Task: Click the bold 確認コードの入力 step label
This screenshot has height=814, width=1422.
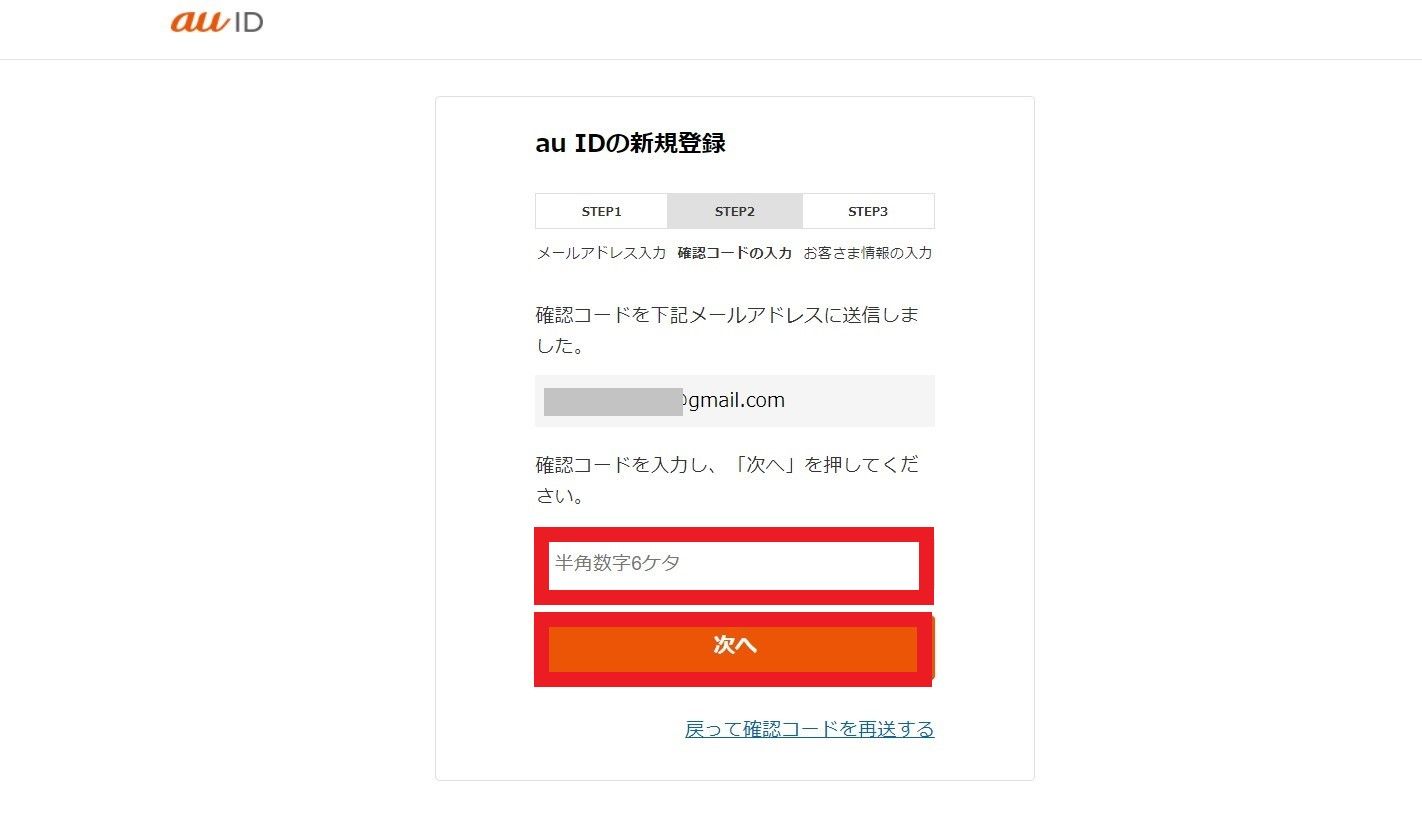Action: (x=735, y=253)
